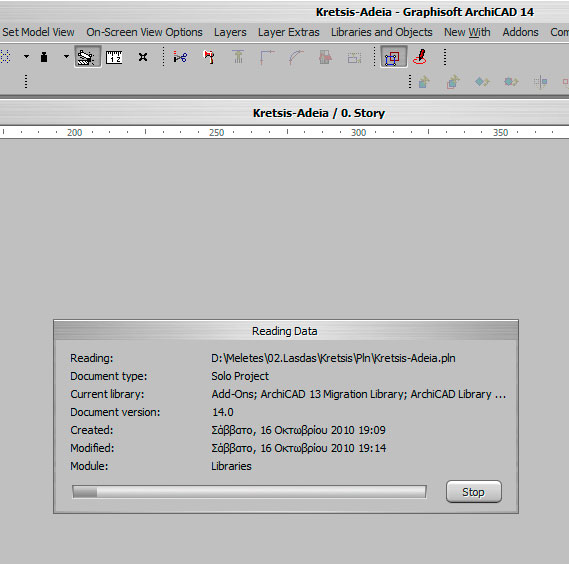Screen dimensions: 569x564
Task: Click the Stop button in the Reading Data dialog
Action: 474,492
